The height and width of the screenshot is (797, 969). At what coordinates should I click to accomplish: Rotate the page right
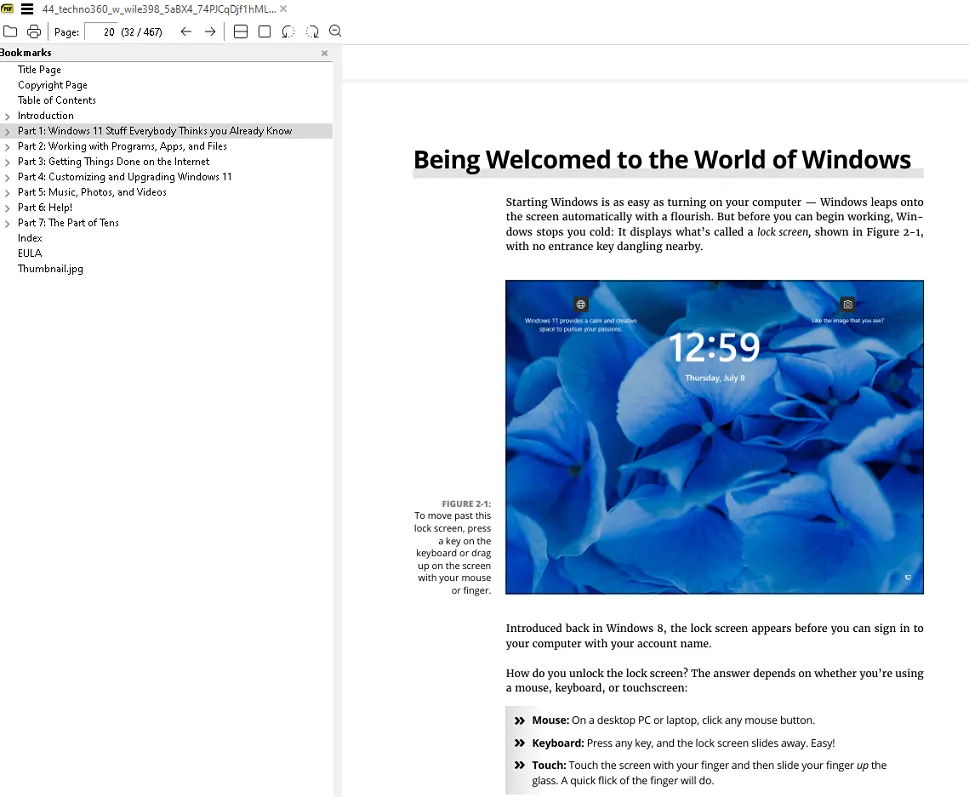312,32
